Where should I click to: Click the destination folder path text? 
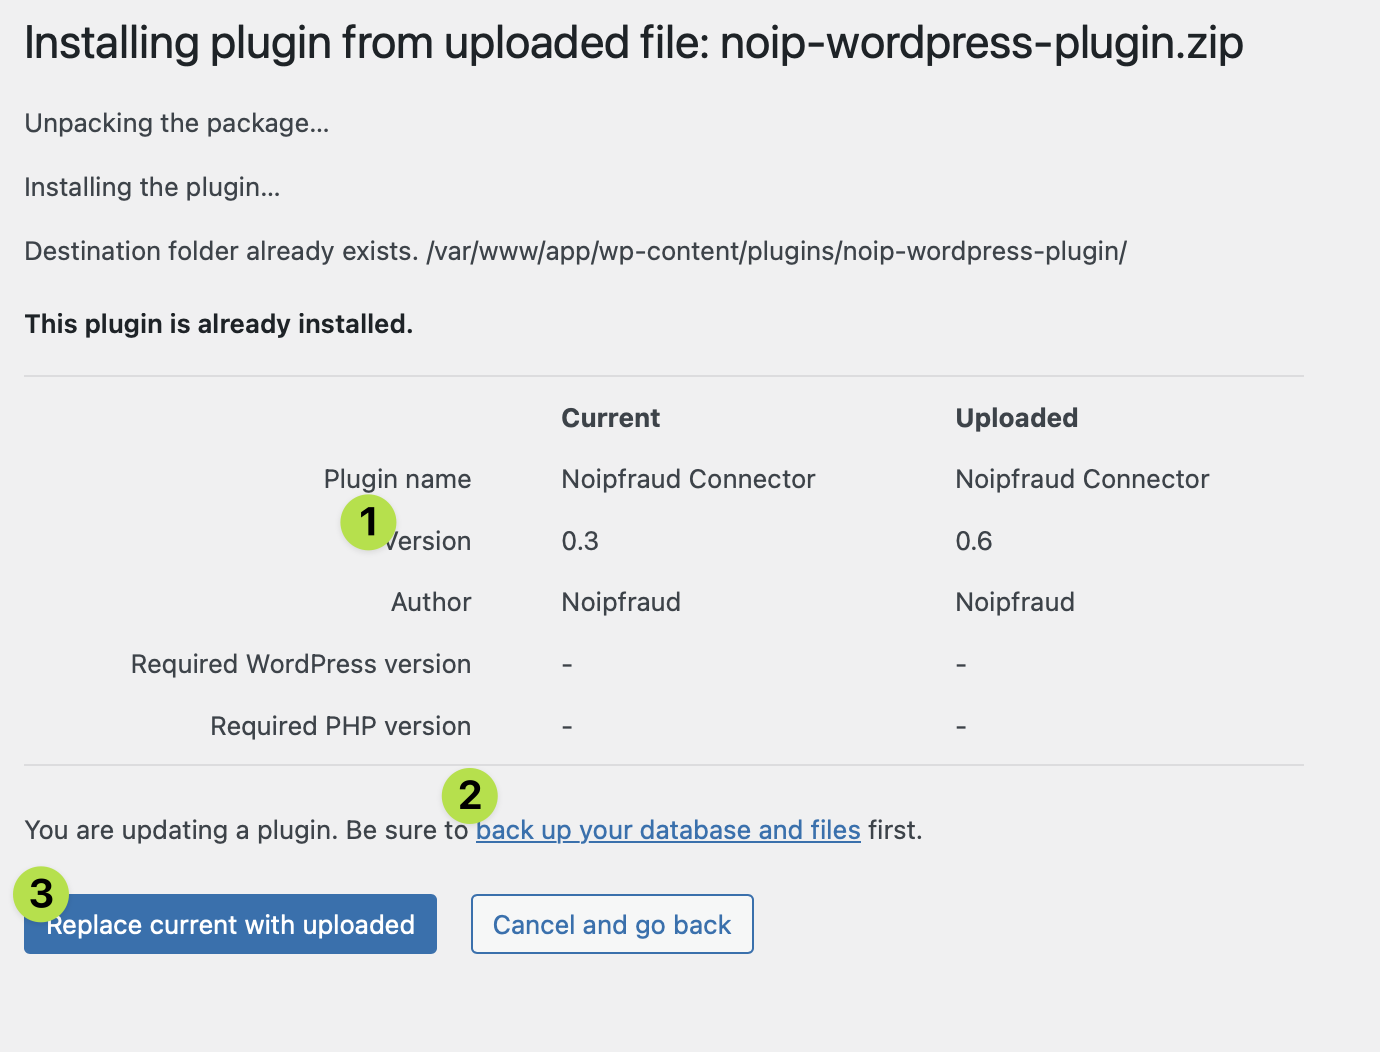point(776,251)
